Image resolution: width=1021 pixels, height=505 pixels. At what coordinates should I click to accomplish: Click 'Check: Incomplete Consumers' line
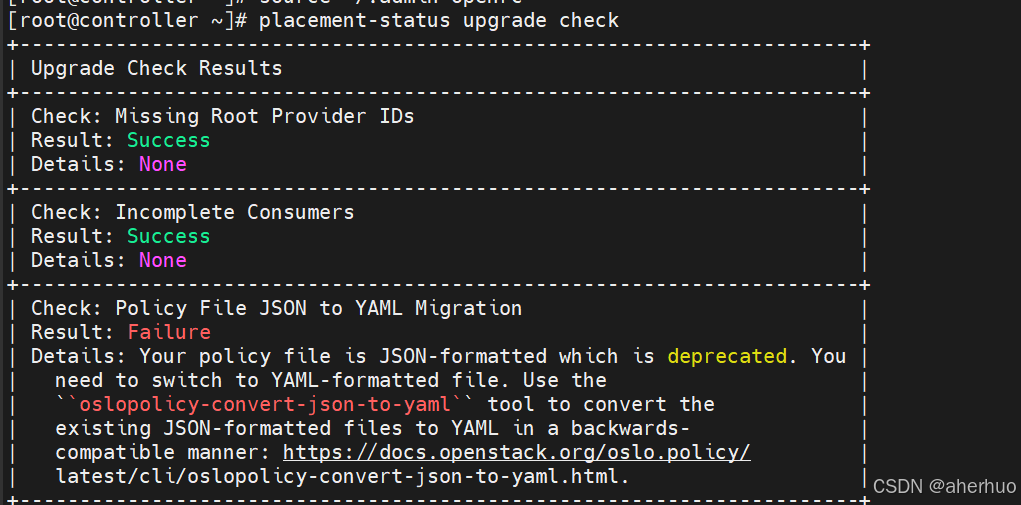[x=192, y=212]
